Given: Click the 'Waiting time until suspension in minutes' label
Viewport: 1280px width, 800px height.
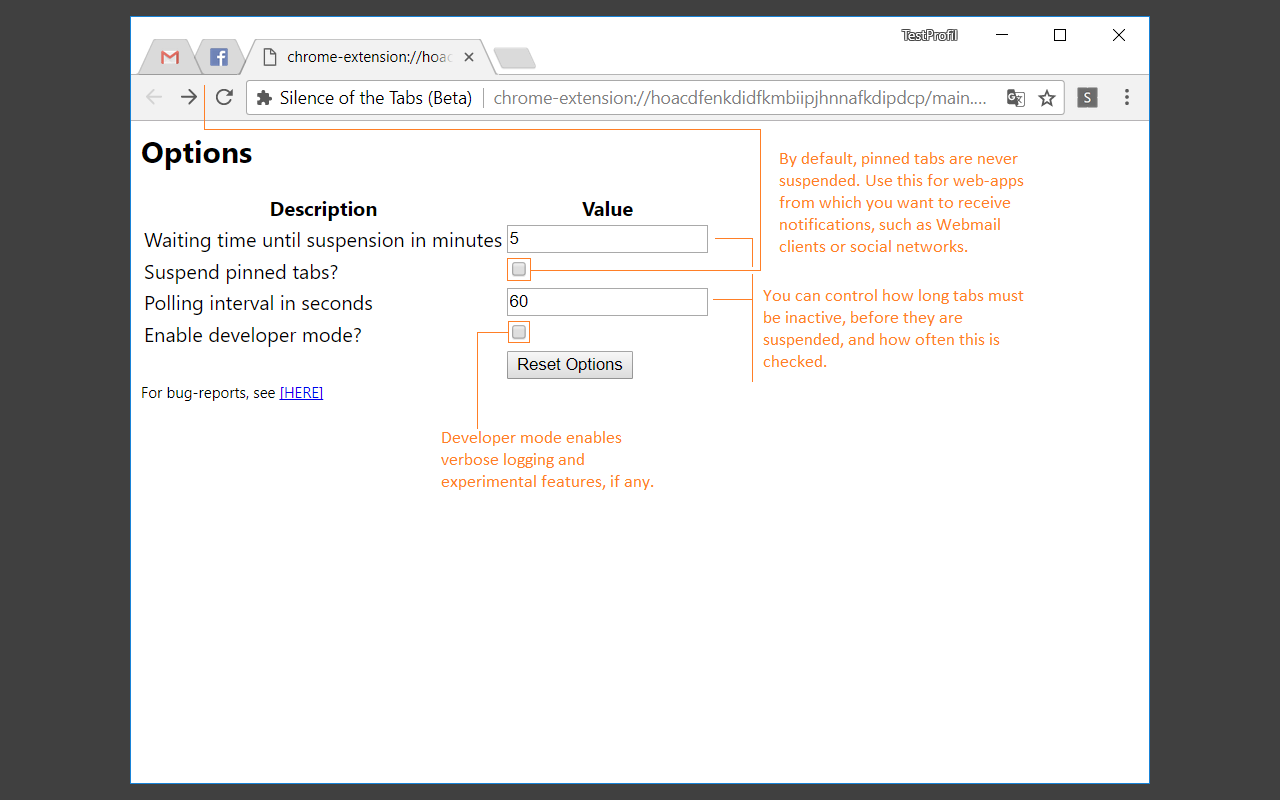Looking at the screenshot, I should [x=323, y=240].
